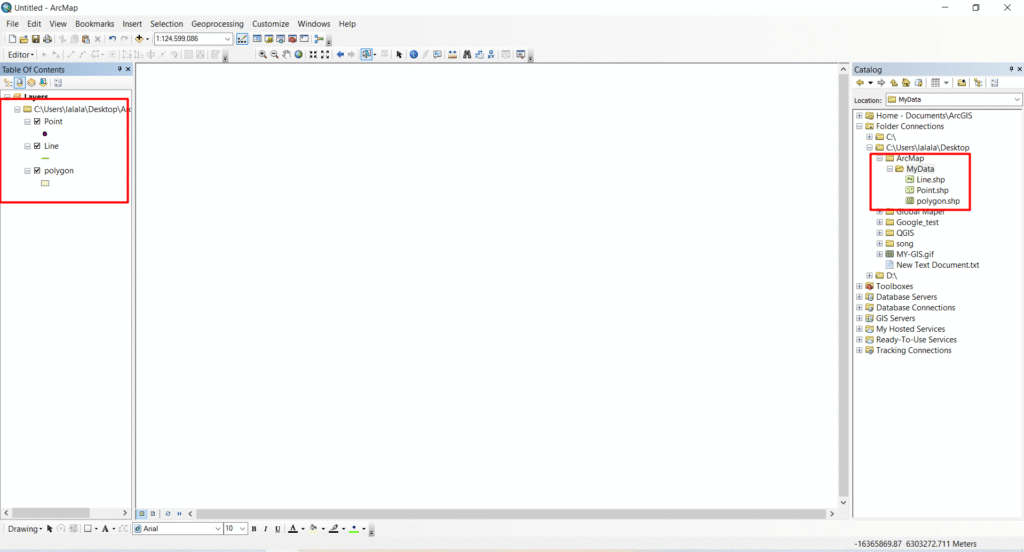Click Connect To Folder in Catalog
Viewport: 1024px width, 552px height.
tap(961, 83)
